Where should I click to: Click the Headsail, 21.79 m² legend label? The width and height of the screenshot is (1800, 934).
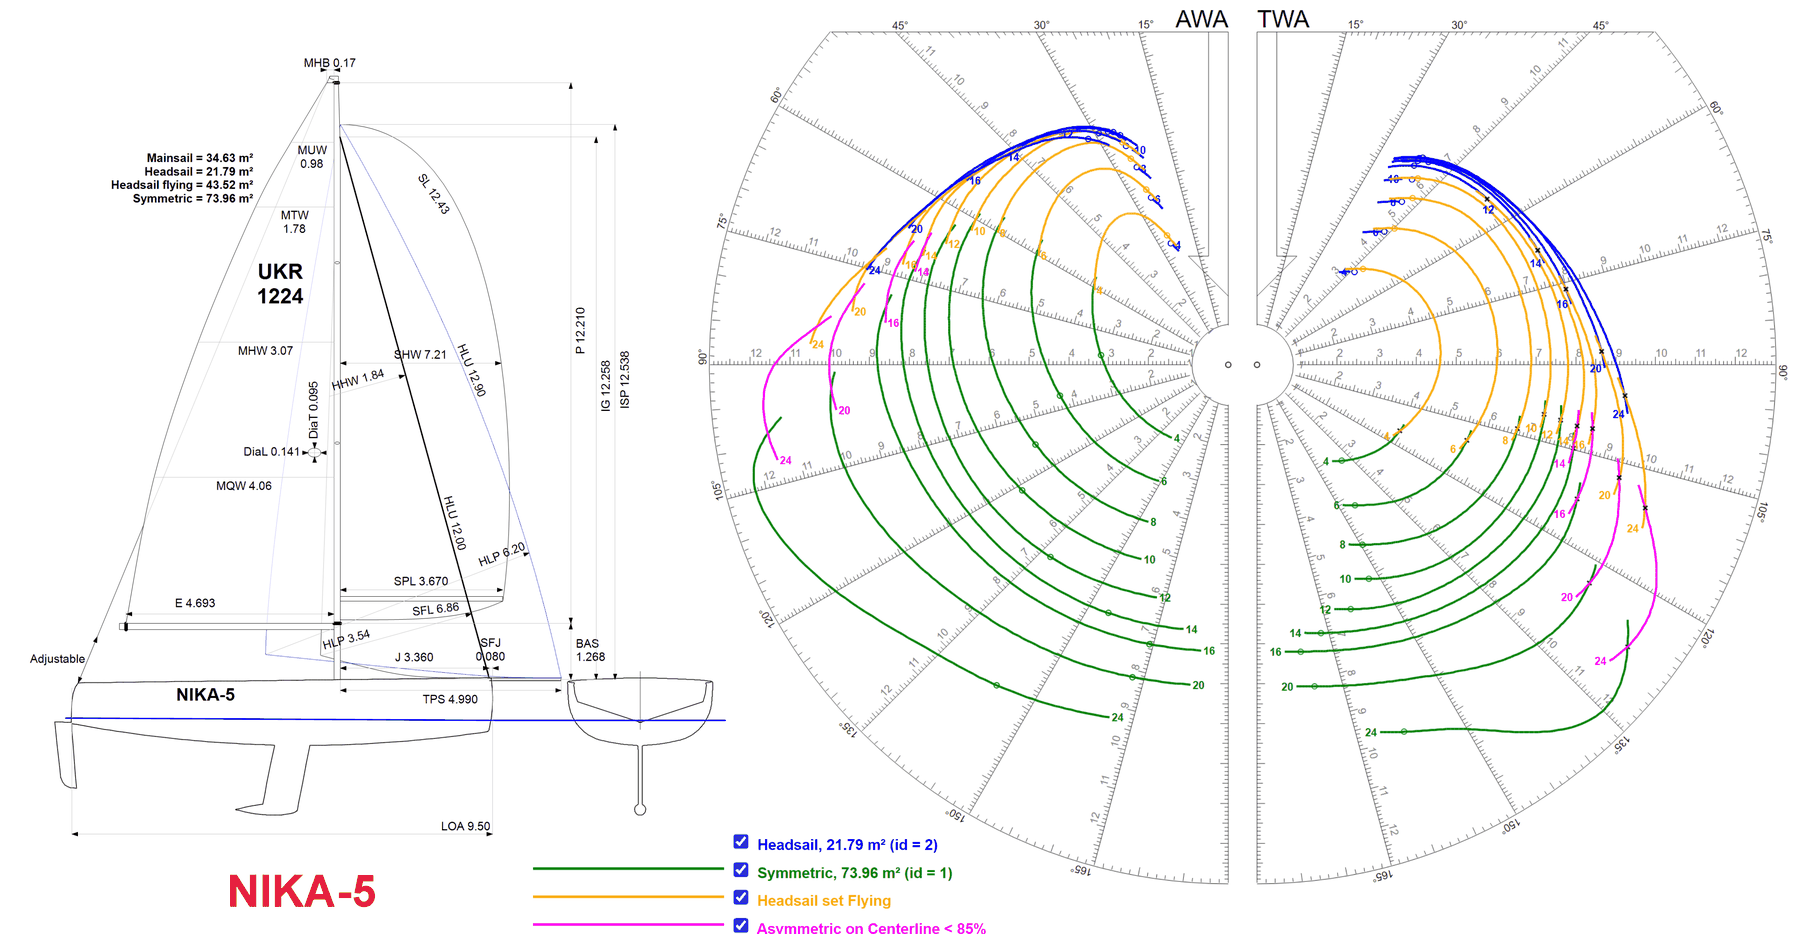pyautogui.click(x=847, y=845)
